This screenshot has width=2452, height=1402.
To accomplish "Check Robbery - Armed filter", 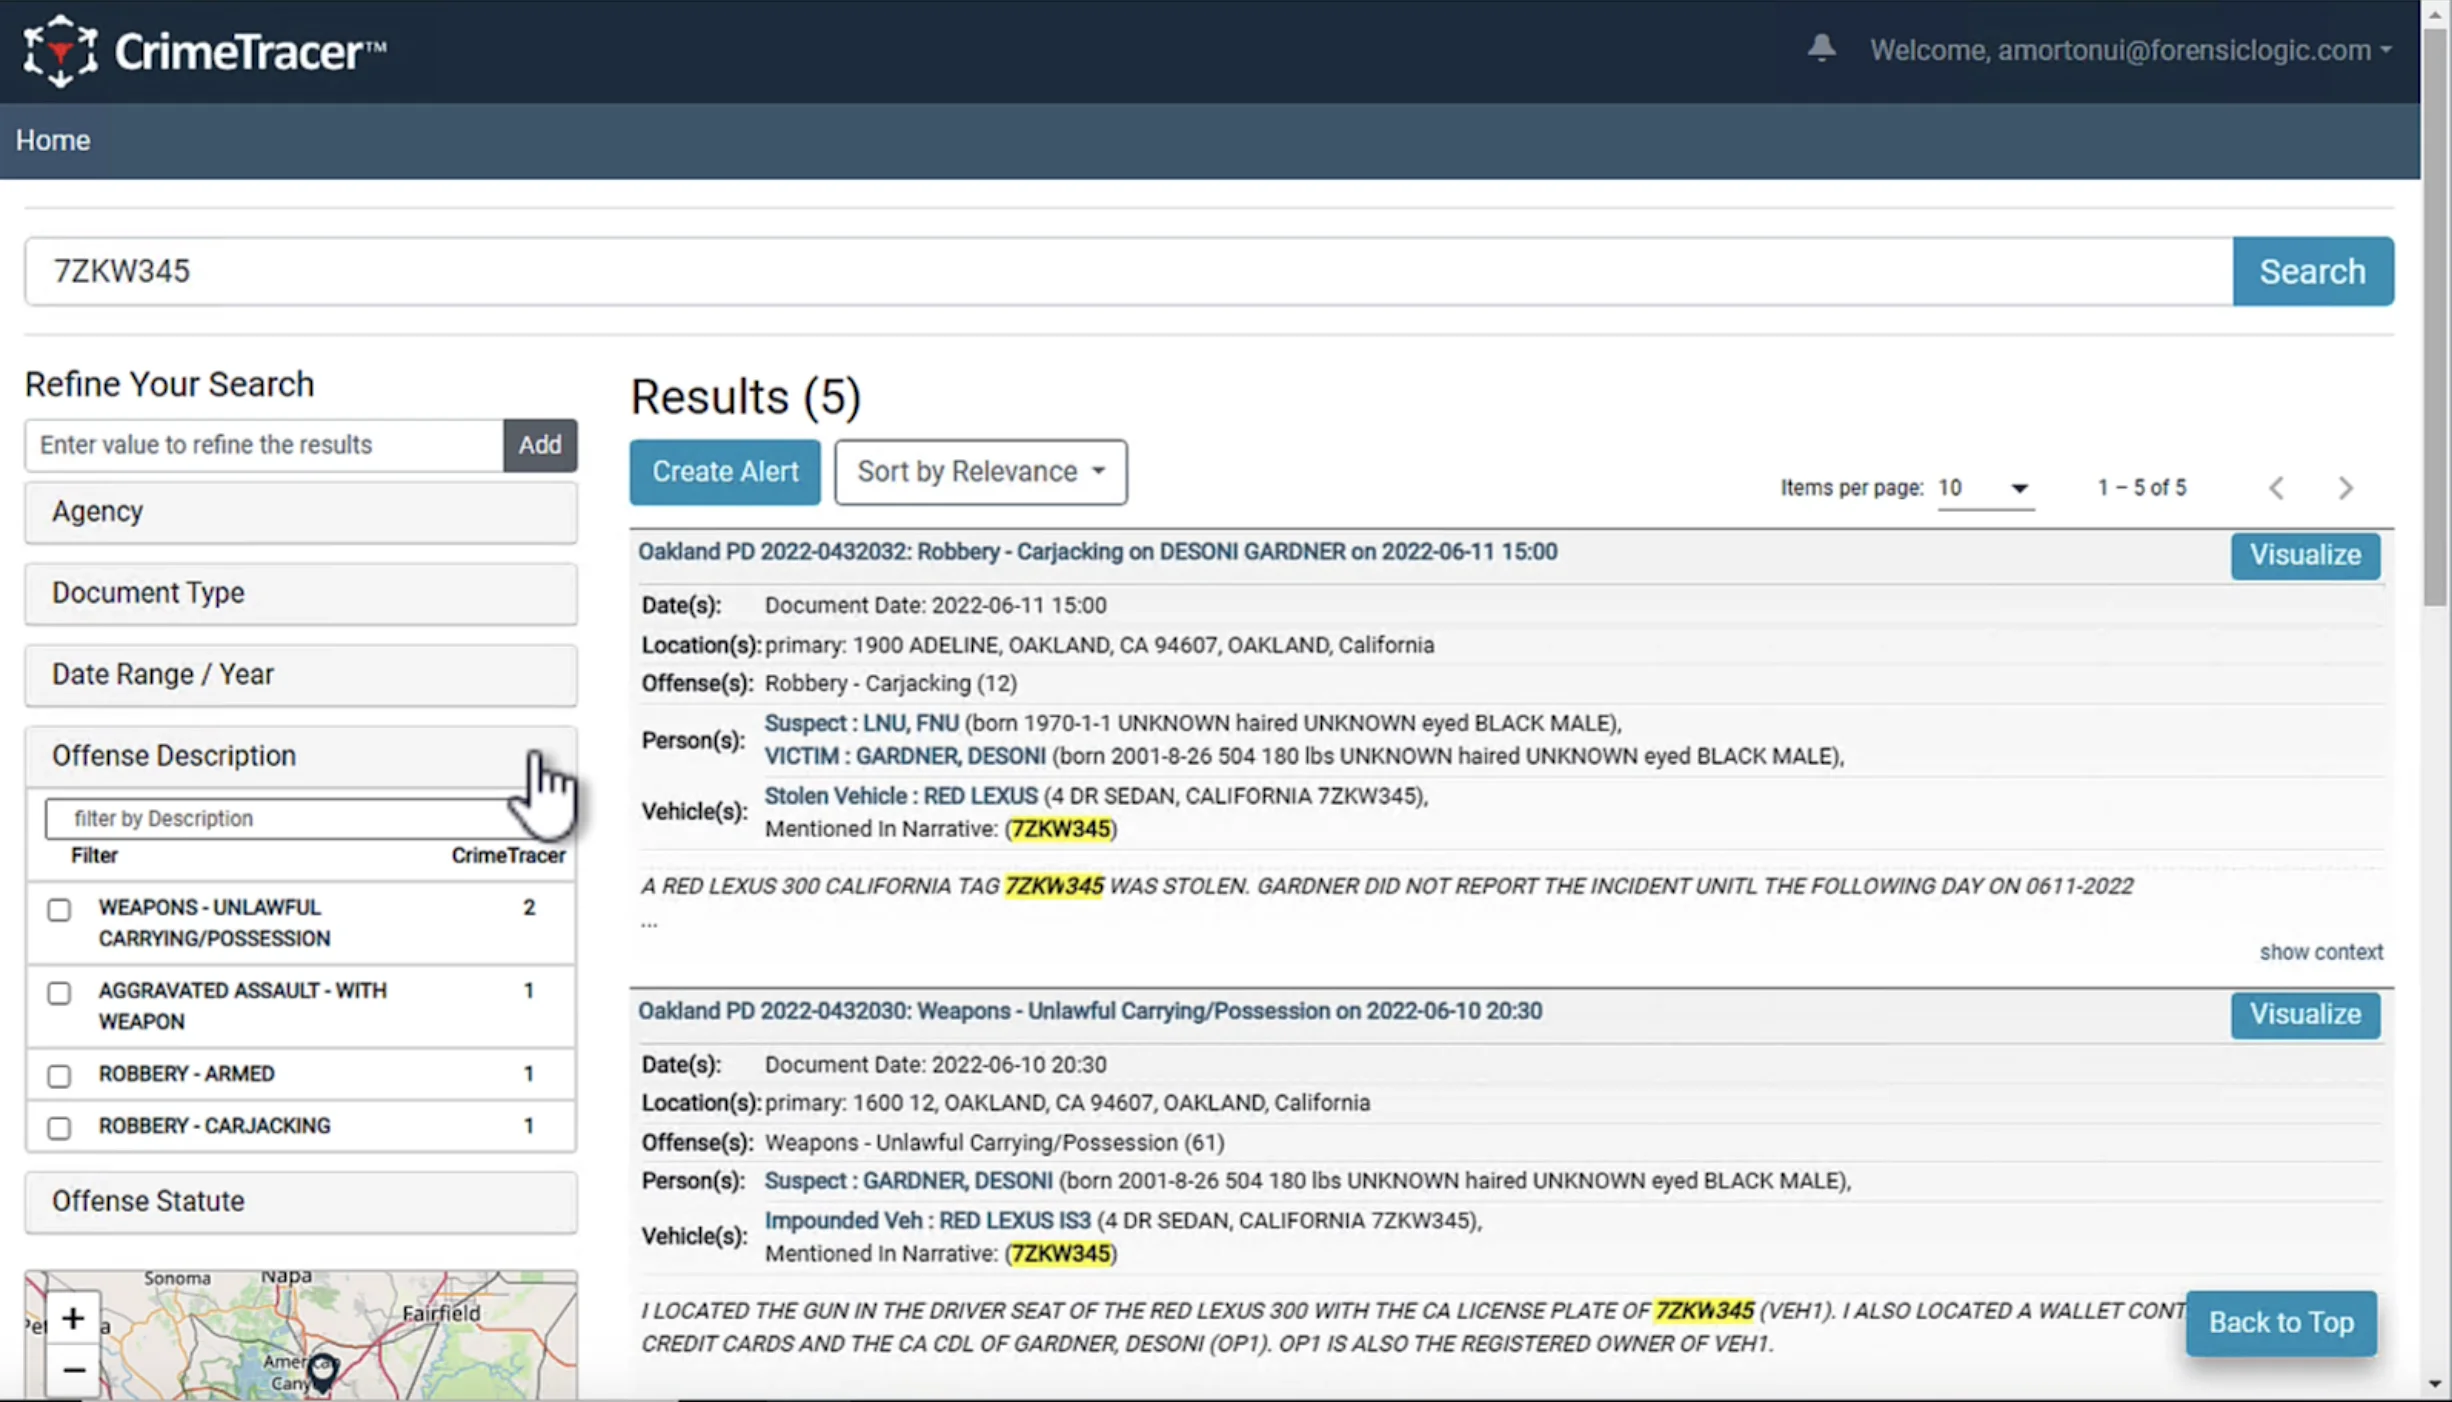I will [x=59, y=1075].
